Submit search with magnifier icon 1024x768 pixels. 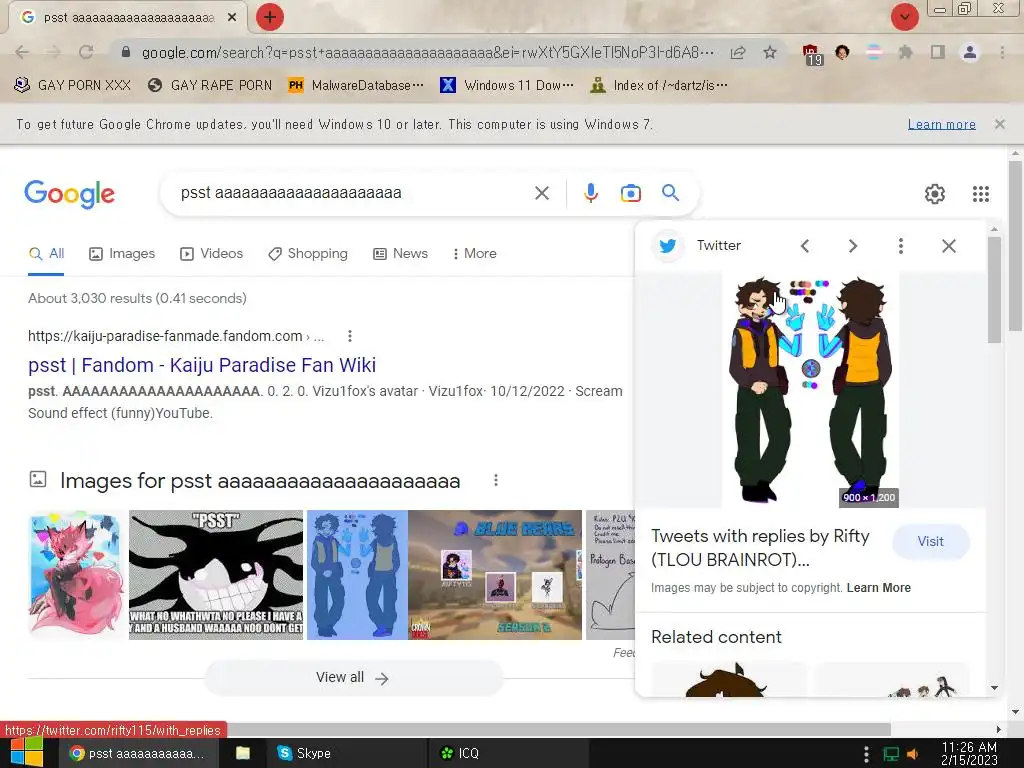pyautogui.click(x=670, y=193)
